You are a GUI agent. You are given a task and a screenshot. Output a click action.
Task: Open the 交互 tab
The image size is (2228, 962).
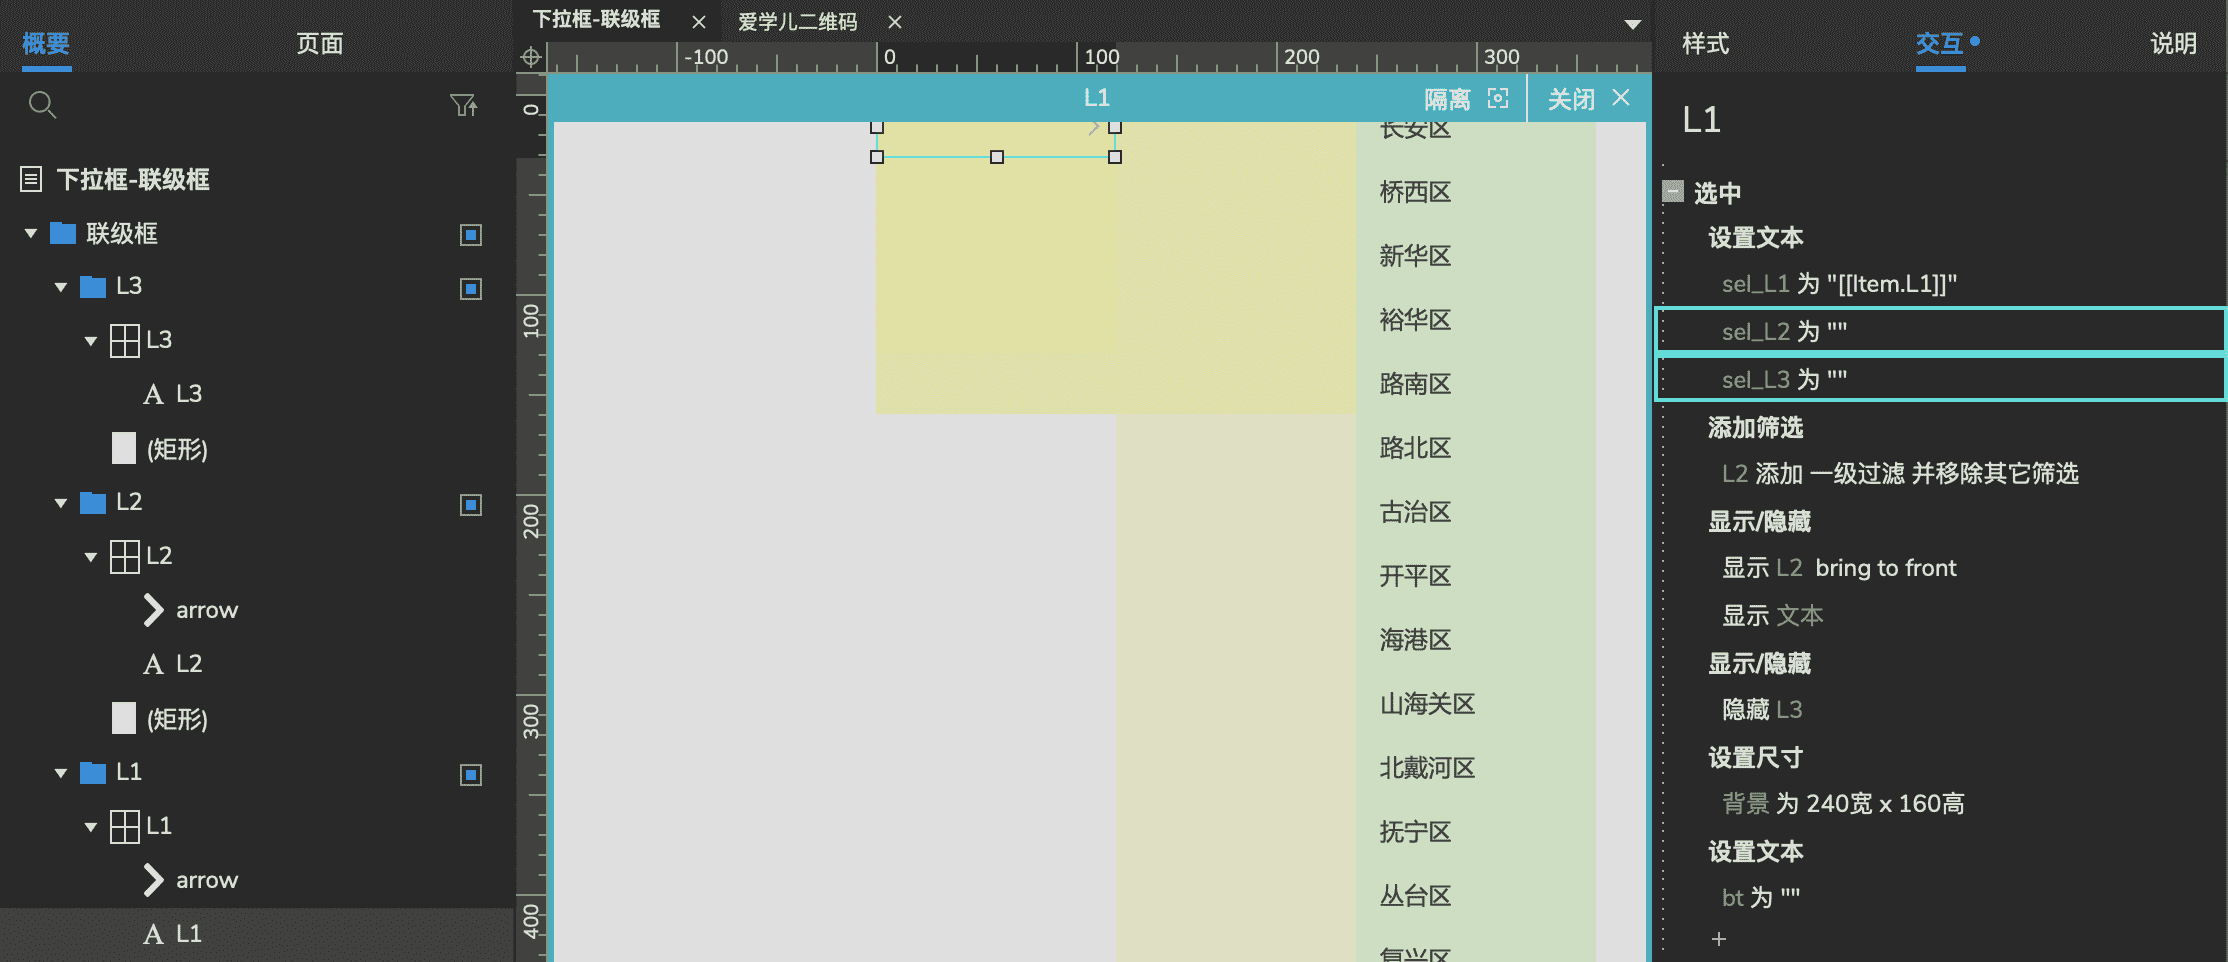coord(1940,43)
